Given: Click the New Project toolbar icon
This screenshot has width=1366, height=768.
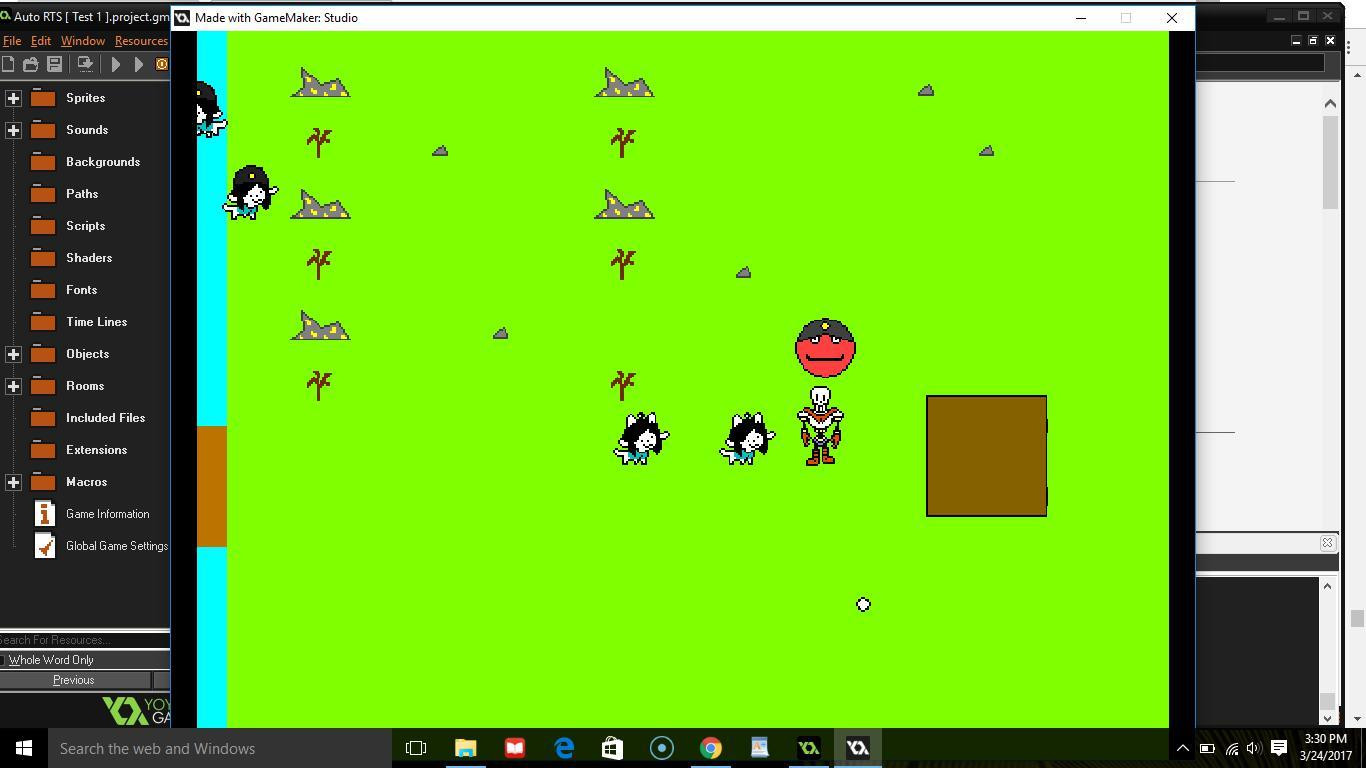Looking at the screenshot, I should click(x=7, y=64).
